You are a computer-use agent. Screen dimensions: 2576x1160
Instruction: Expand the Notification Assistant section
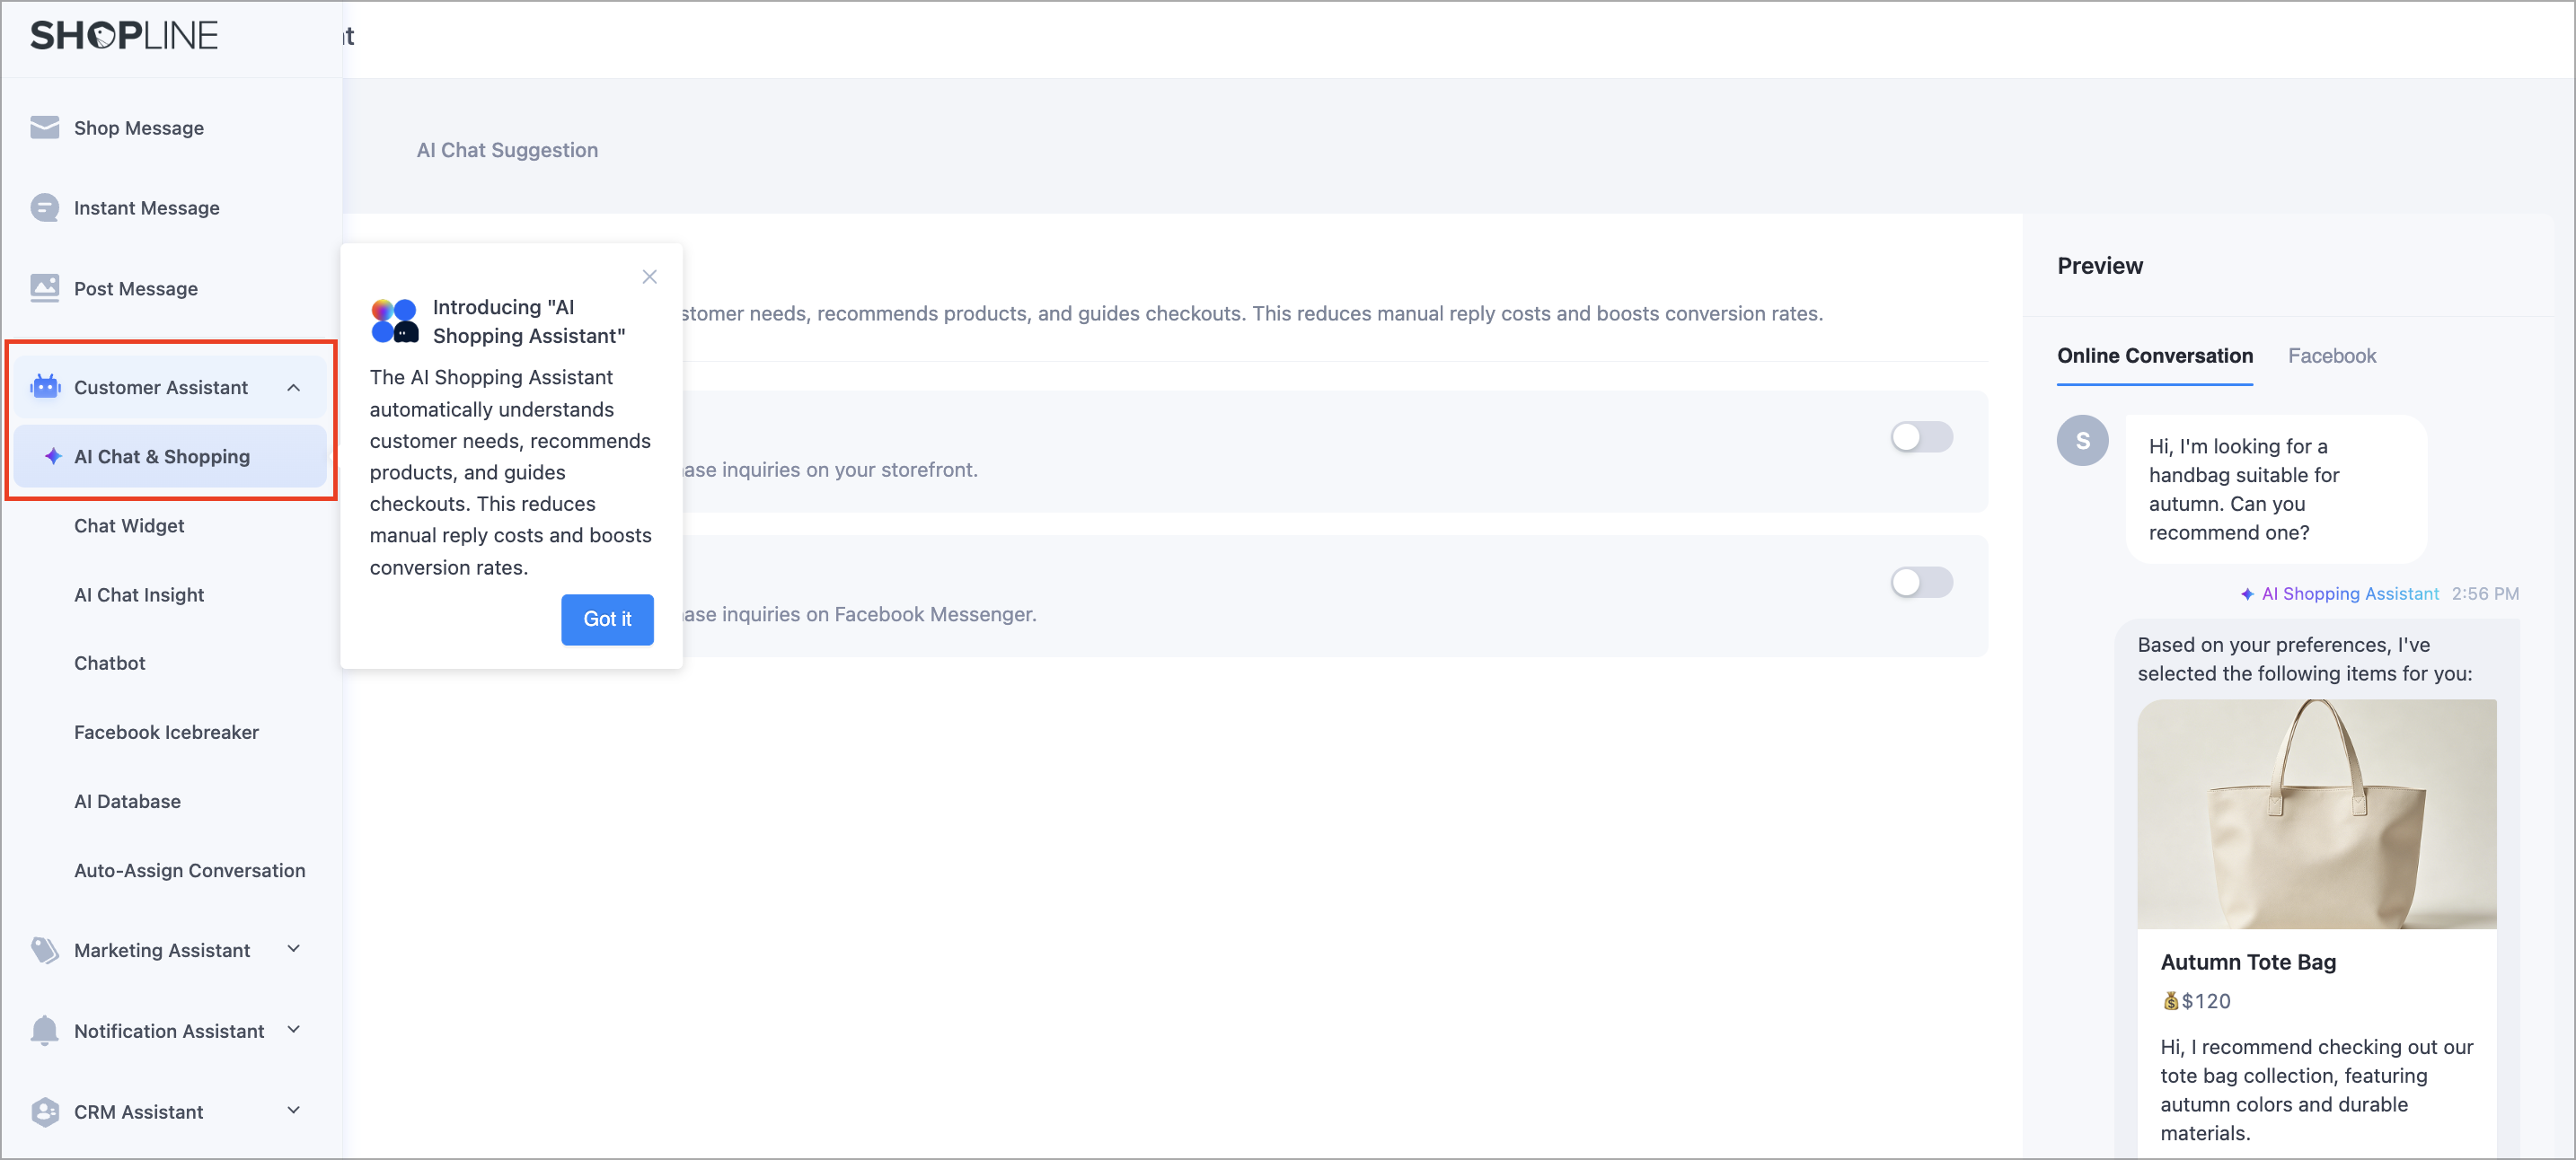(x=294, y=1029)
